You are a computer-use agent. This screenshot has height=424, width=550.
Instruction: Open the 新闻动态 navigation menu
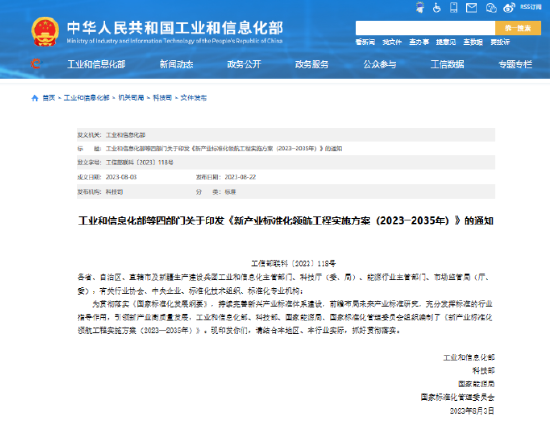tap(176, 64)
